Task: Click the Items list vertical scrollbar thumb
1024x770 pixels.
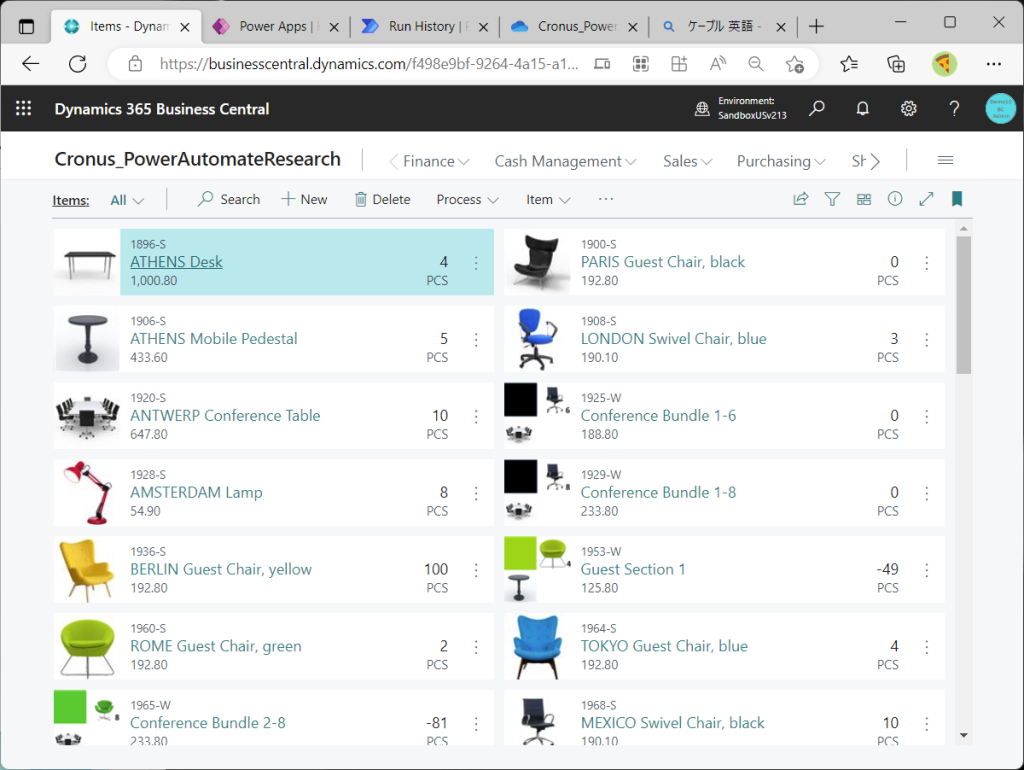Action: (x=964, y=305)
